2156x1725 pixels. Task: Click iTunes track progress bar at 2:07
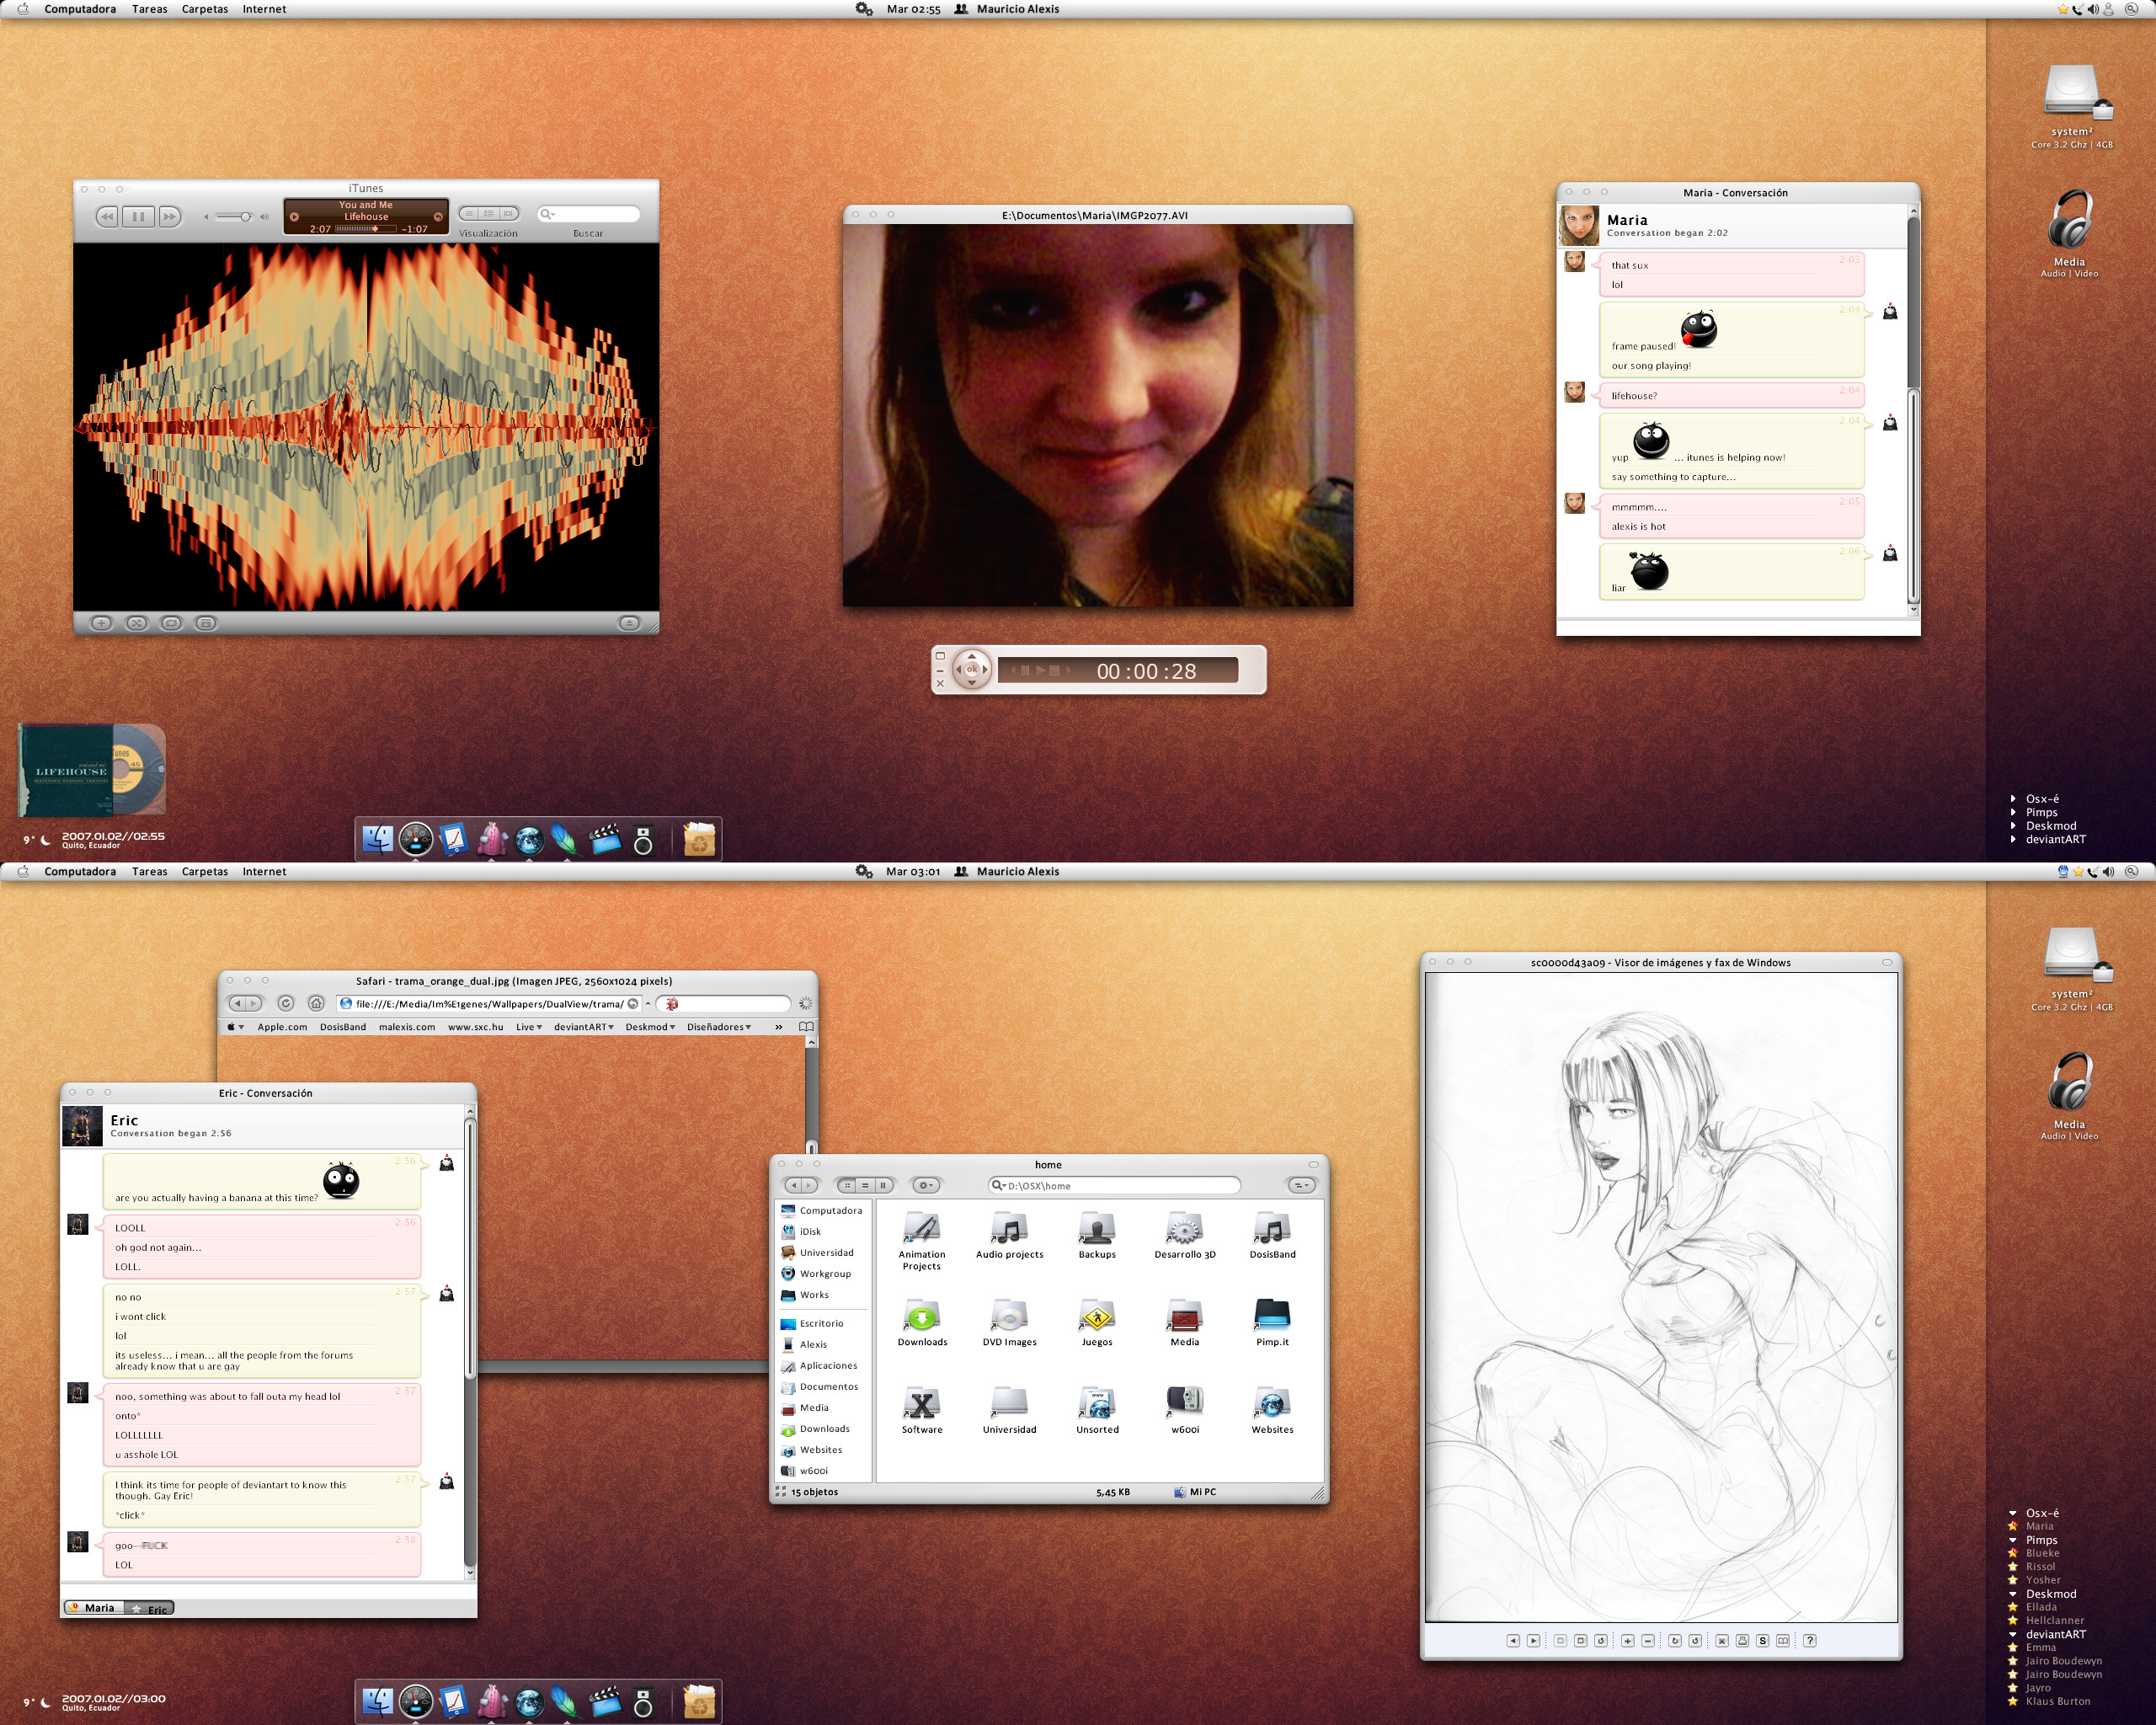366,229
